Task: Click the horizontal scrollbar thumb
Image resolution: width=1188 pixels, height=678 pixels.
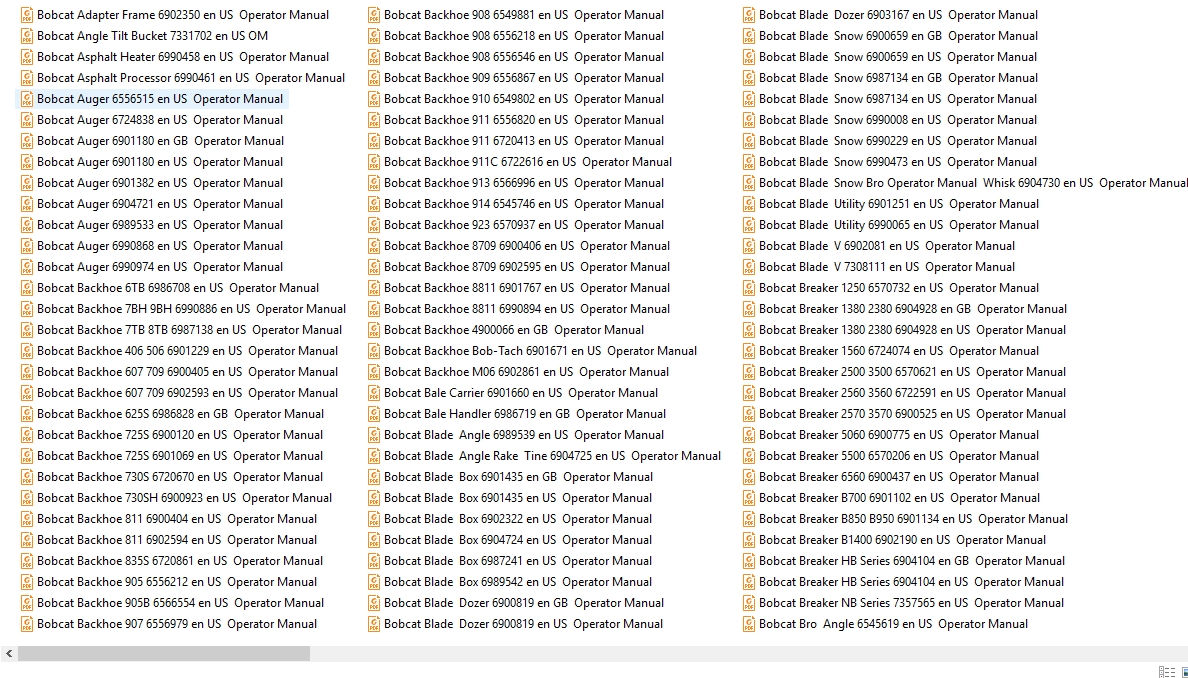Action: pos(164,653)
